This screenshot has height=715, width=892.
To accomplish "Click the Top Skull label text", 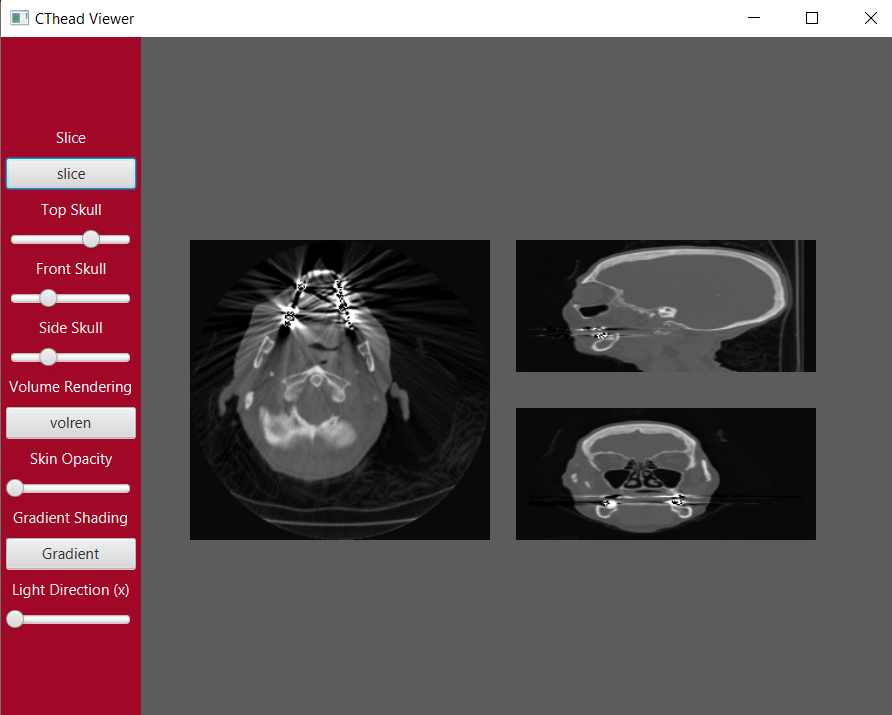I will click(70, 209).
